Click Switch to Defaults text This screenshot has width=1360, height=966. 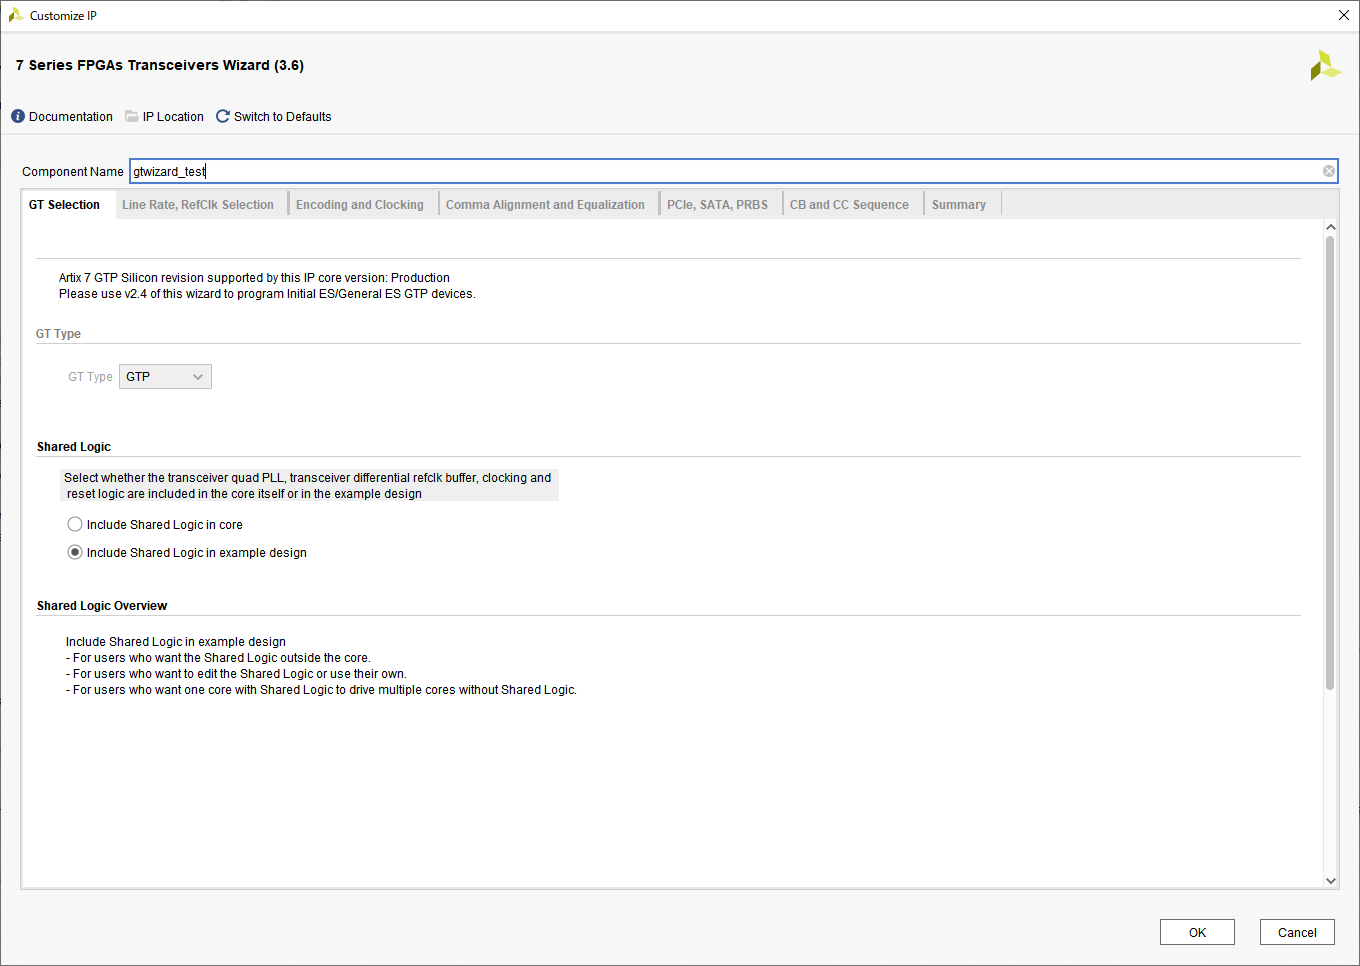coord(283,117)
